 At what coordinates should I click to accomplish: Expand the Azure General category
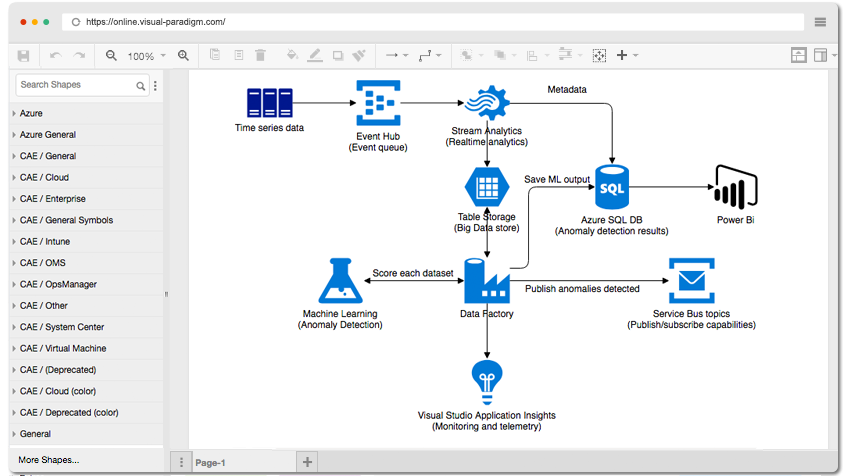click(x=87, y=135)
